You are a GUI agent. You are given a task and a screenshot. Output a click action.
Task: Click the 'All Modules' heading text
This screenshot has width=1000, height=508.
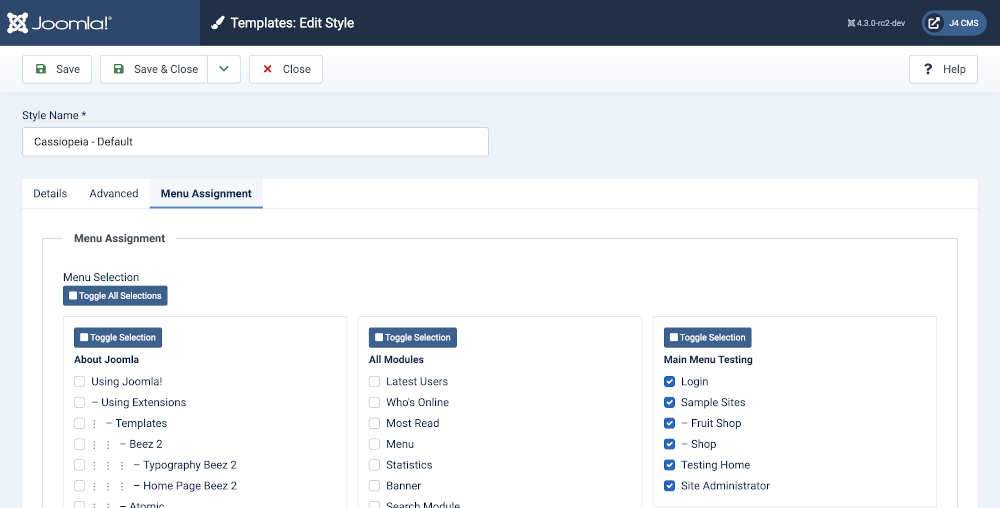(396, 359)
